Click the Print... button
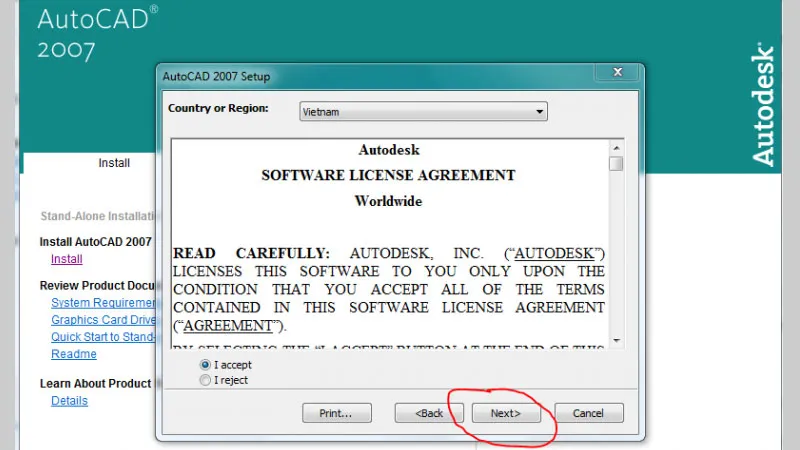This screenshot has height=450, width=800. tap(336, 413)
